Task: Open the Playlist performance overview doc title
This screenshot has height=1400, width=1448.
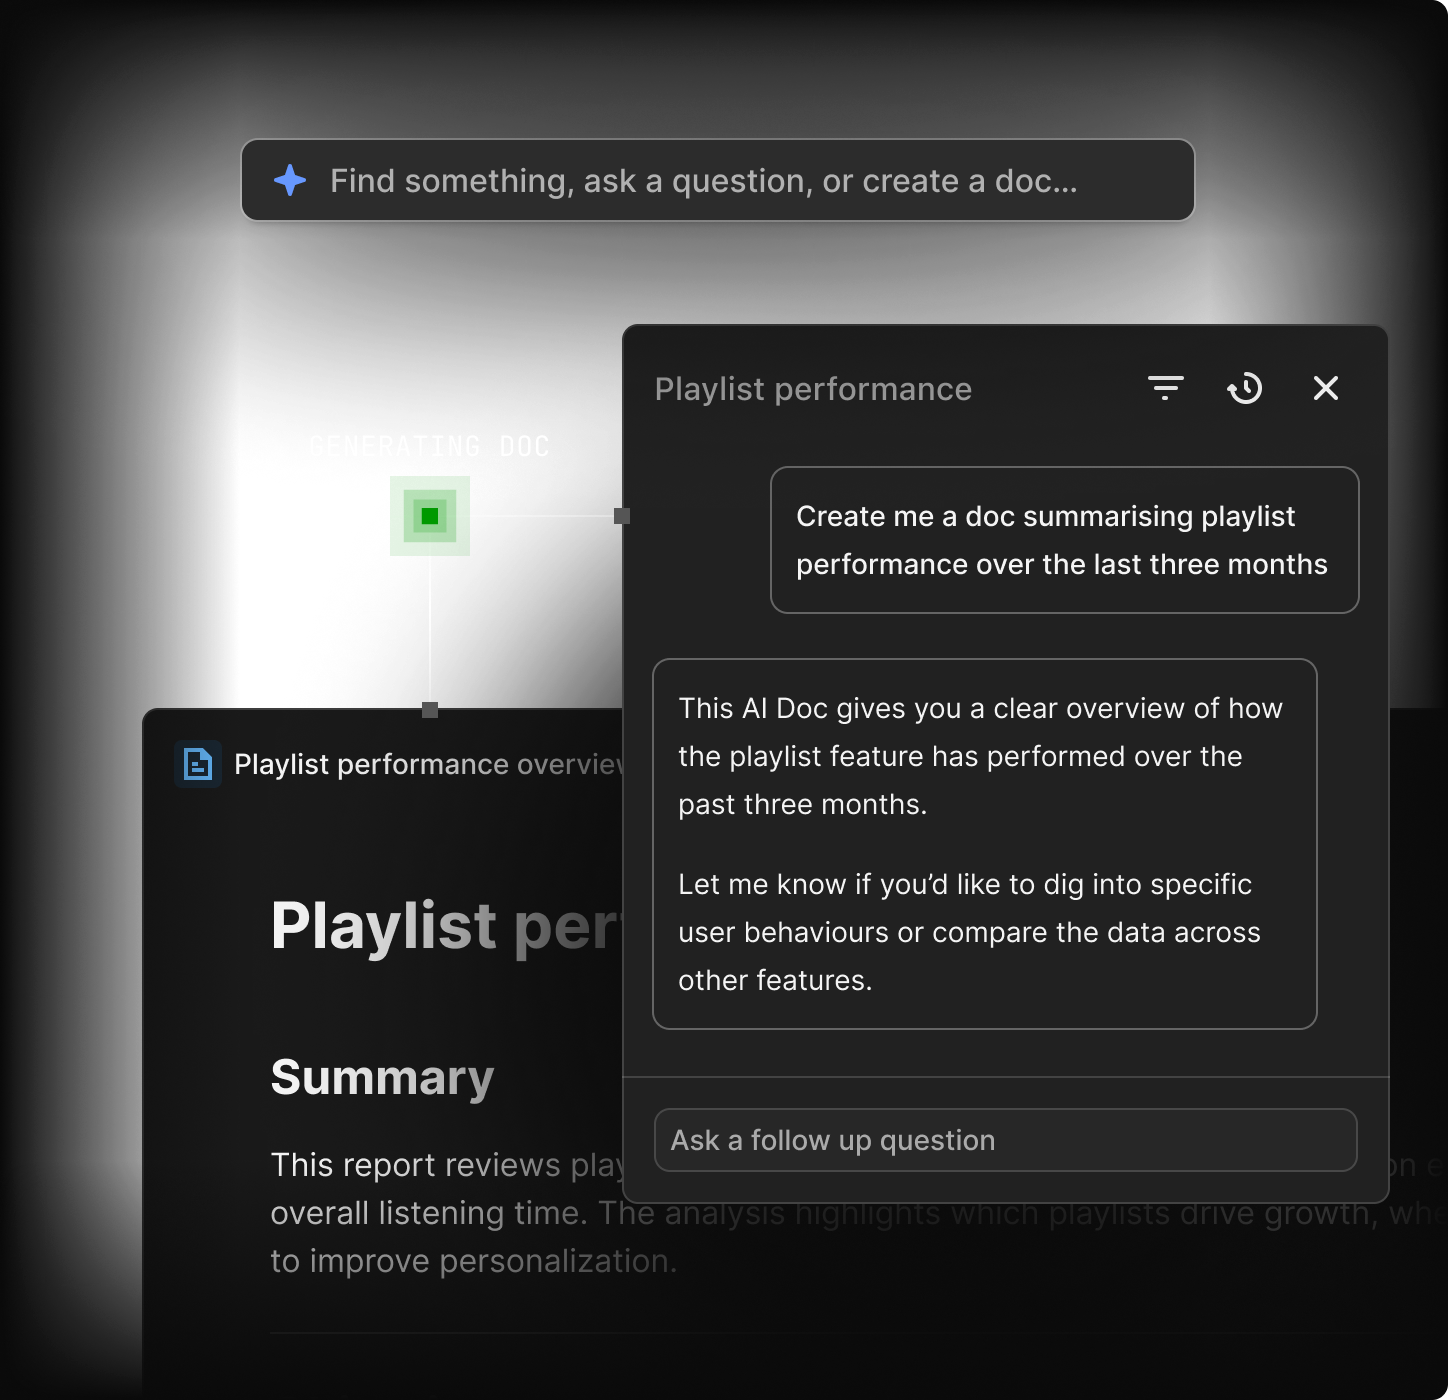Action: click(x=427, y=765)
